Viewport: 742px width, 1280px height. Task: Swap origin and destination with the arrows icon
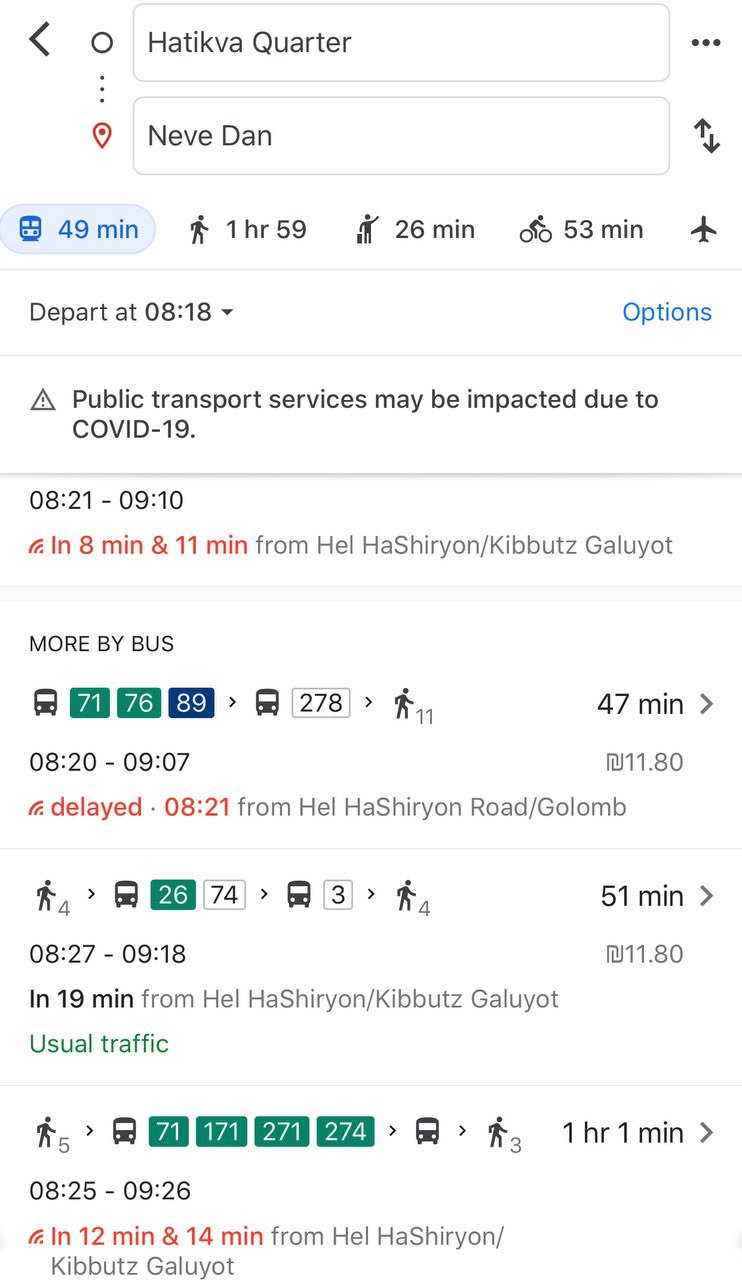pyautogui.click(x=707, y=136)
